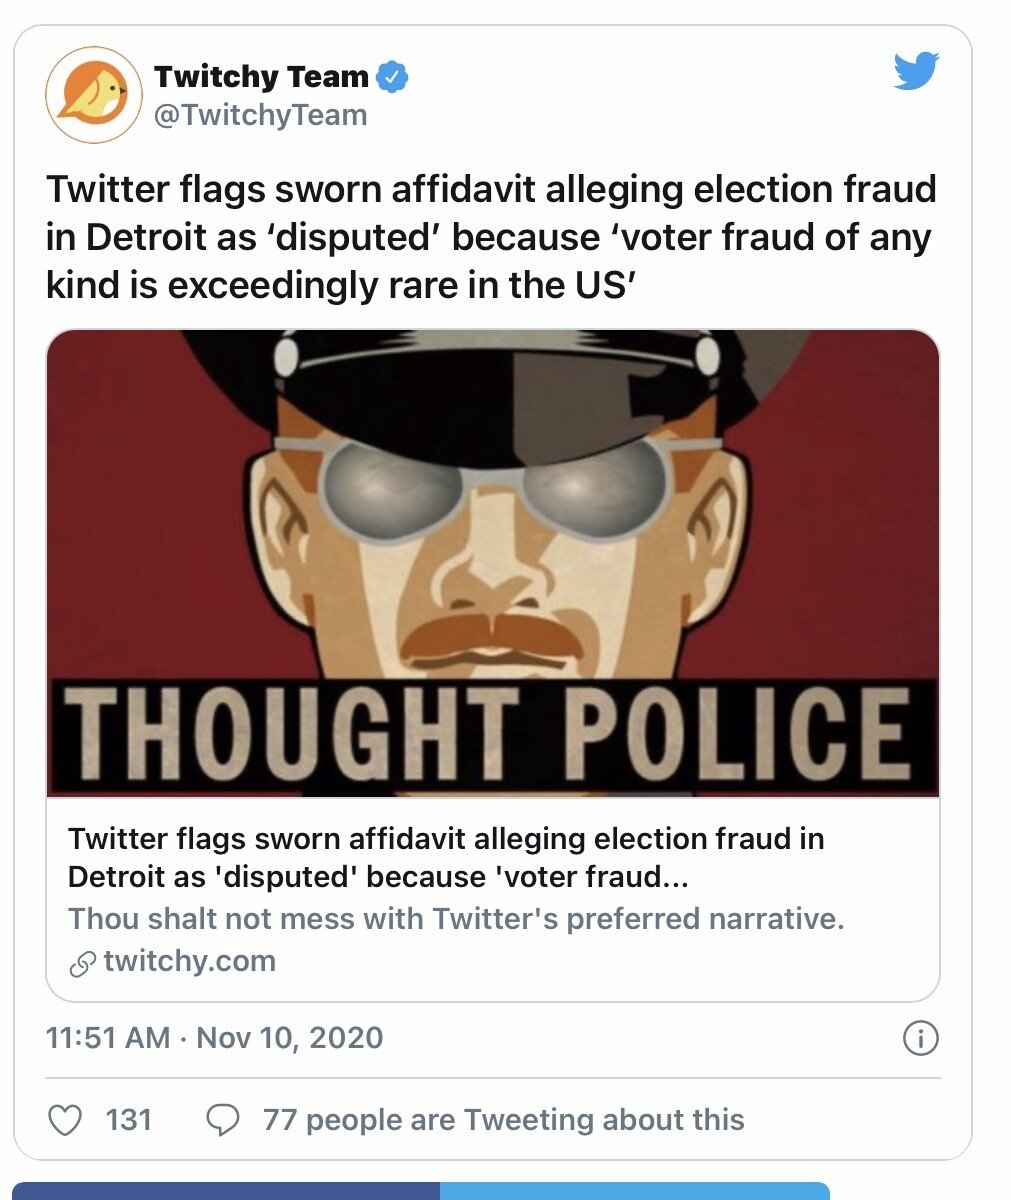View 77 people Tweeting about this
Screen dimensions: 1011x1200
pos(503,1119)
